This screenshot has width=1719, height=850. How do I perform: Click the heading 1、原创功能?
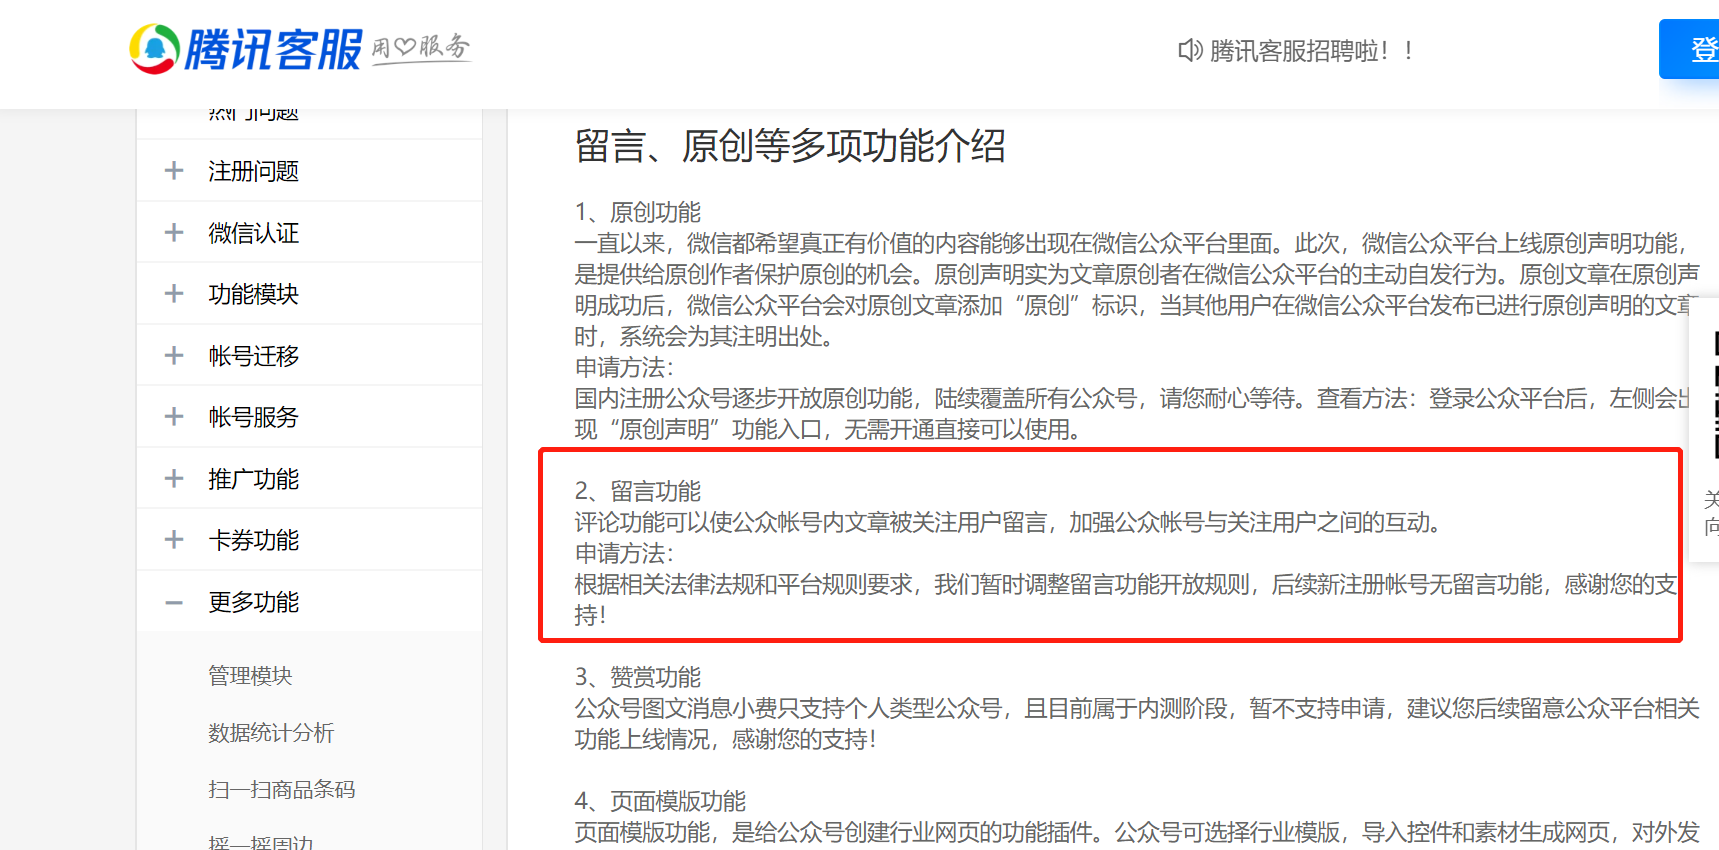point(638,212)
